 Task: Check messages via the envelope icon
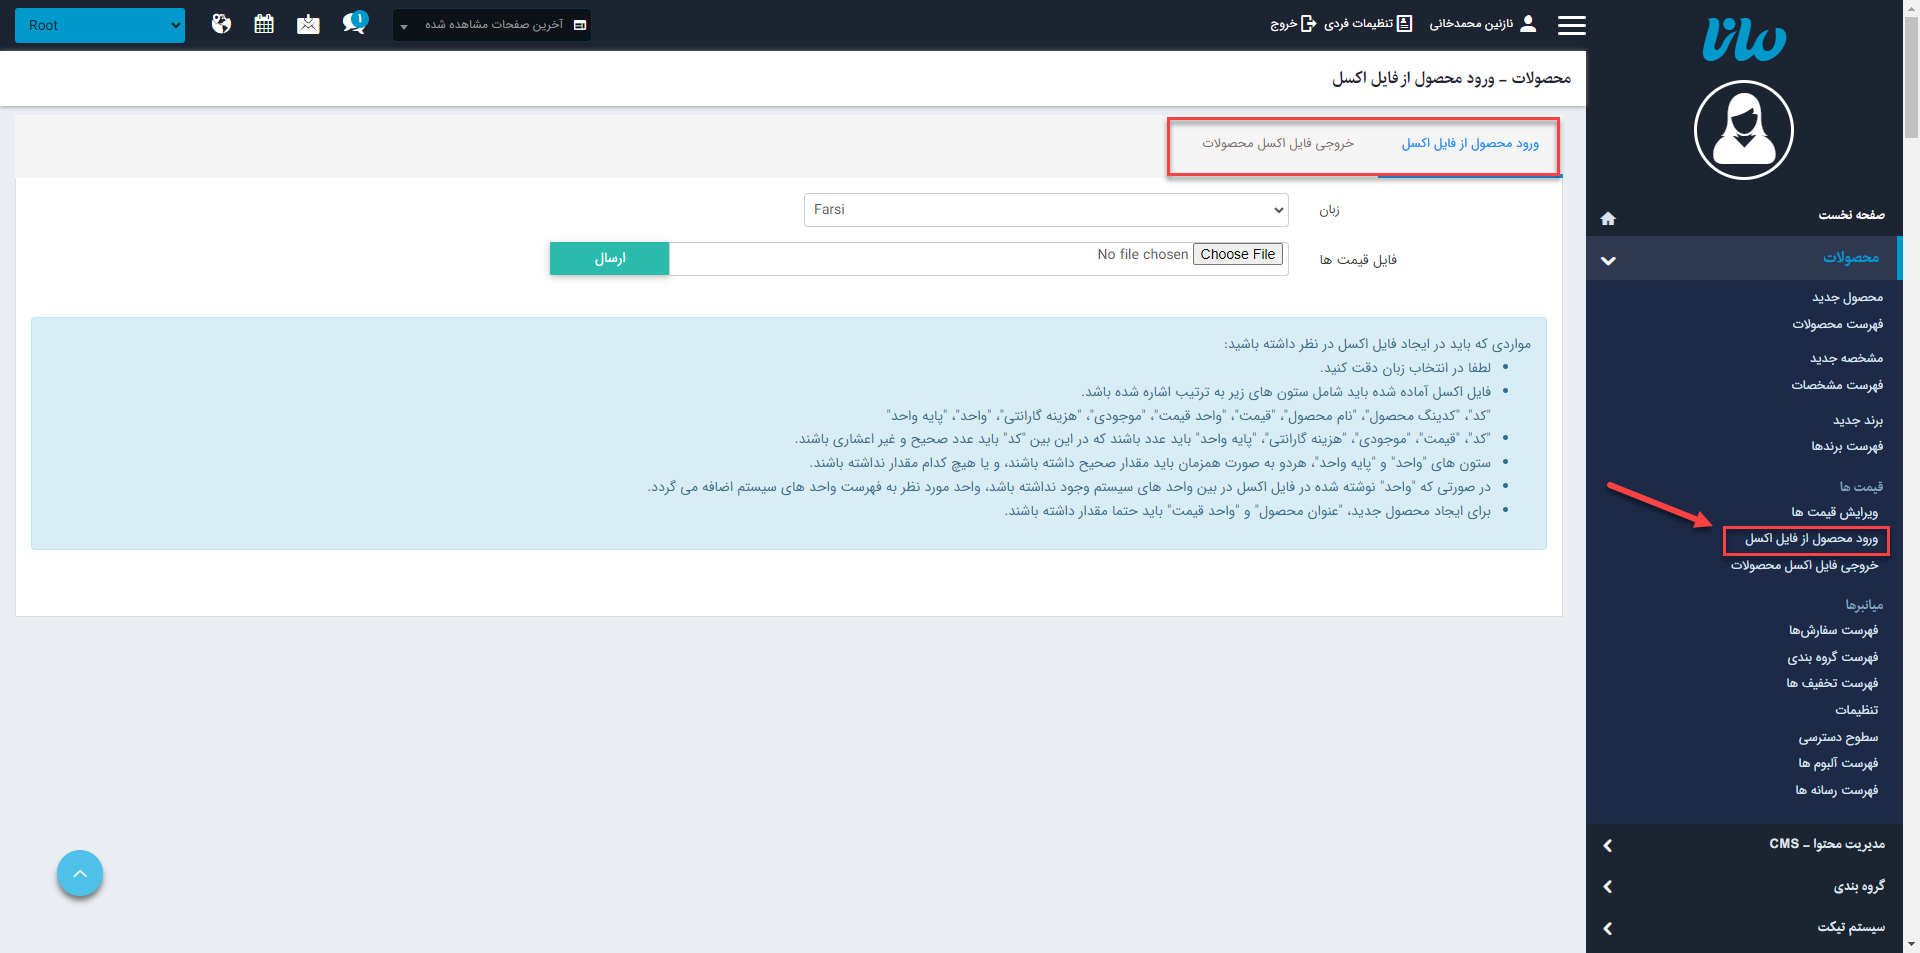coord(308,23)
